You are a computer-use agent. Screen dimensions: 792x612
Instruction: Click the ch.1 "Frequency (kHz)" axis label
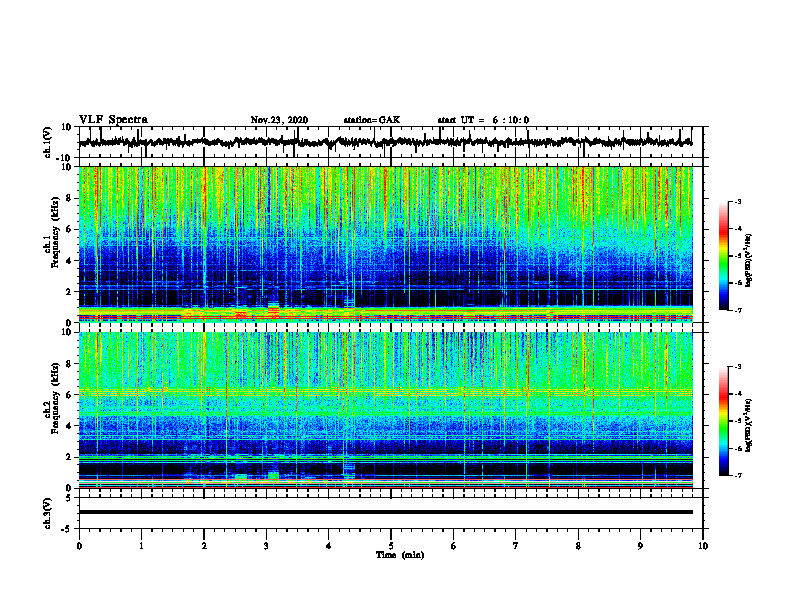tap(55, 232)
